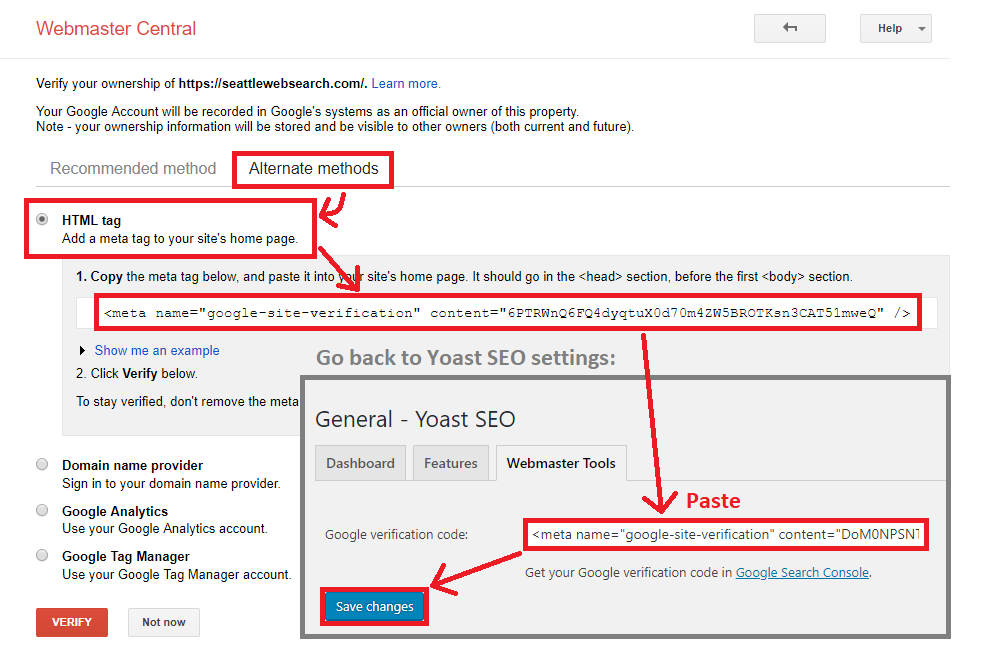Click the seattlewebsearch.com URL text
The image size is (986, 658).
coord(272,84)
